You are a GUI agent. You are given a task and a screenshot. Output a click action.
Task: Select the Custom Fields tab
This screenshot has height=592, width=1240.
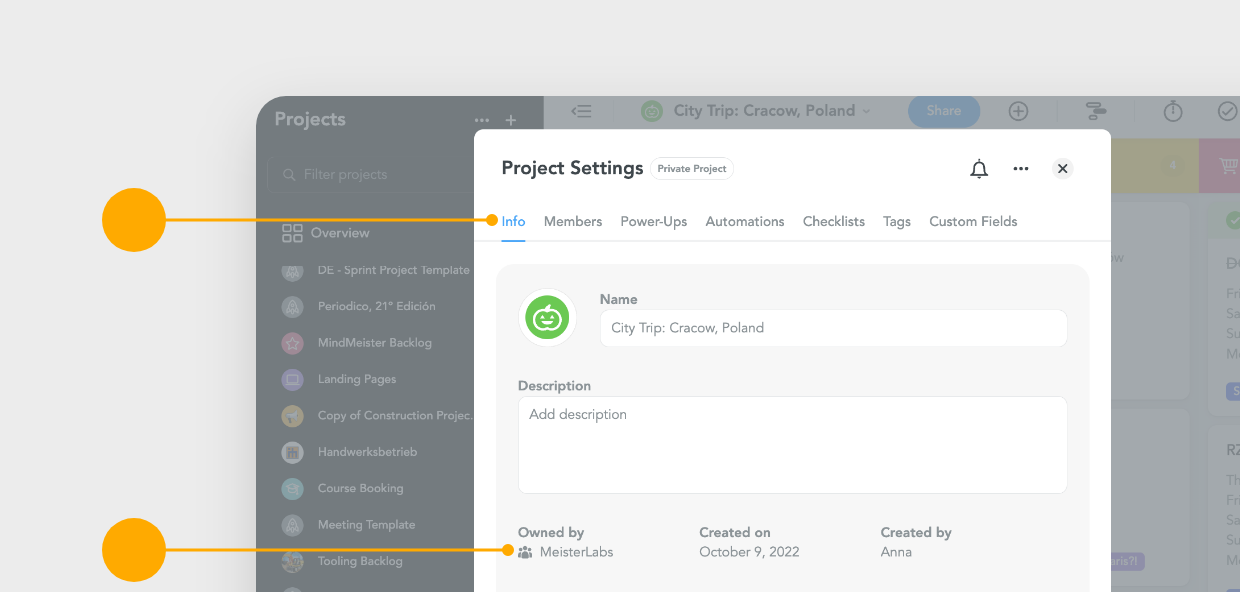click(973, 221)
